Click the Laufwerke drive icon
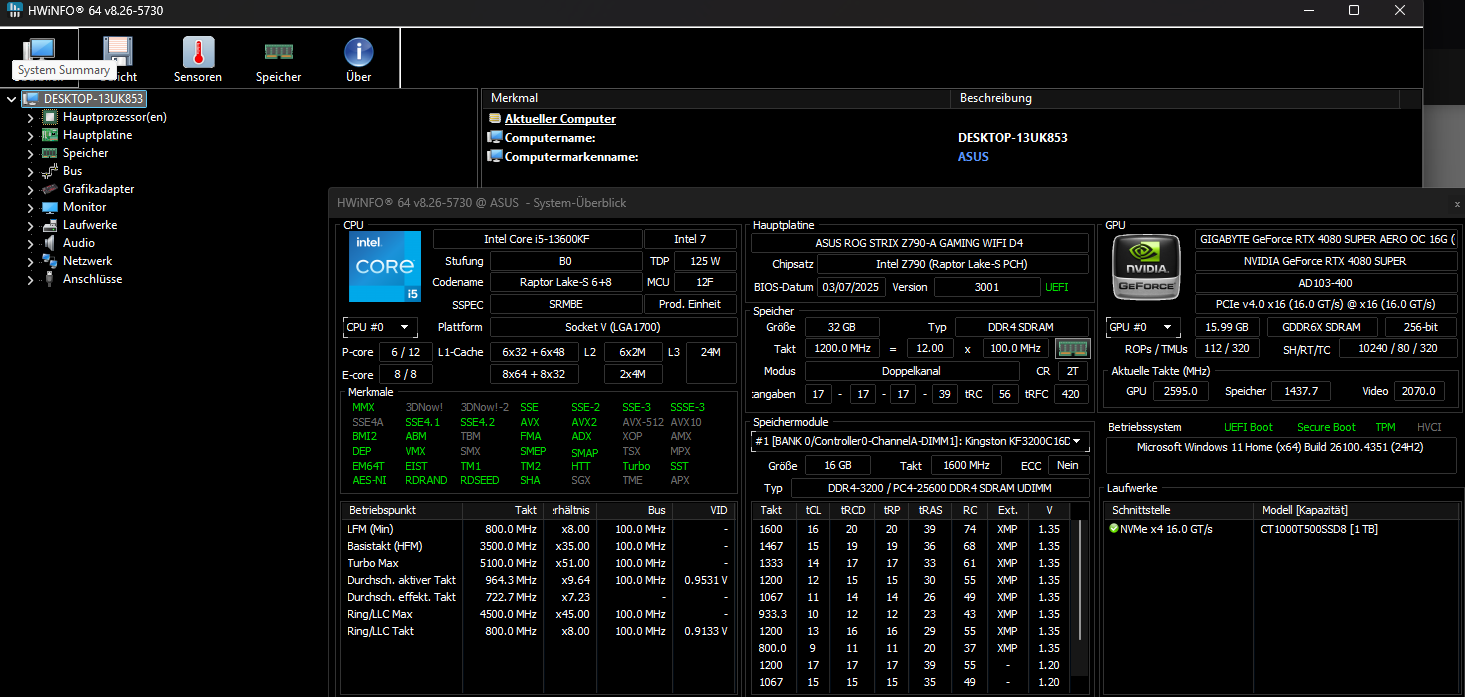The width and height of the screenshot is (1465, 697). (x=50, y=225)
